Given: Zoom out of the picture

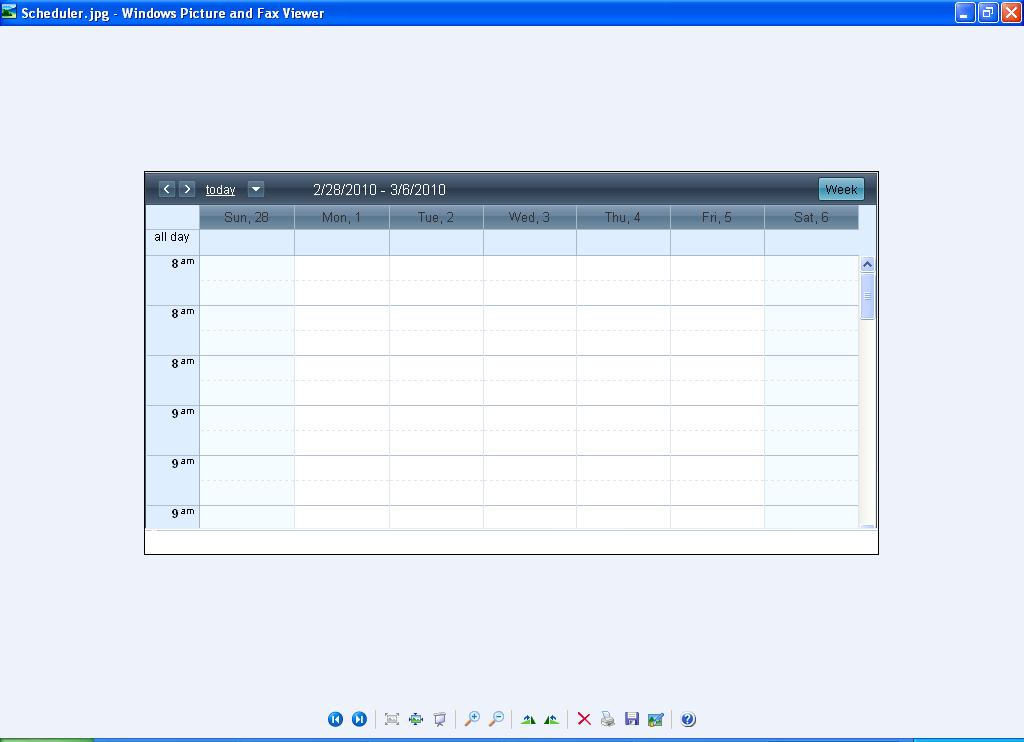Looking at the screenshot, I should pos(496,719).
